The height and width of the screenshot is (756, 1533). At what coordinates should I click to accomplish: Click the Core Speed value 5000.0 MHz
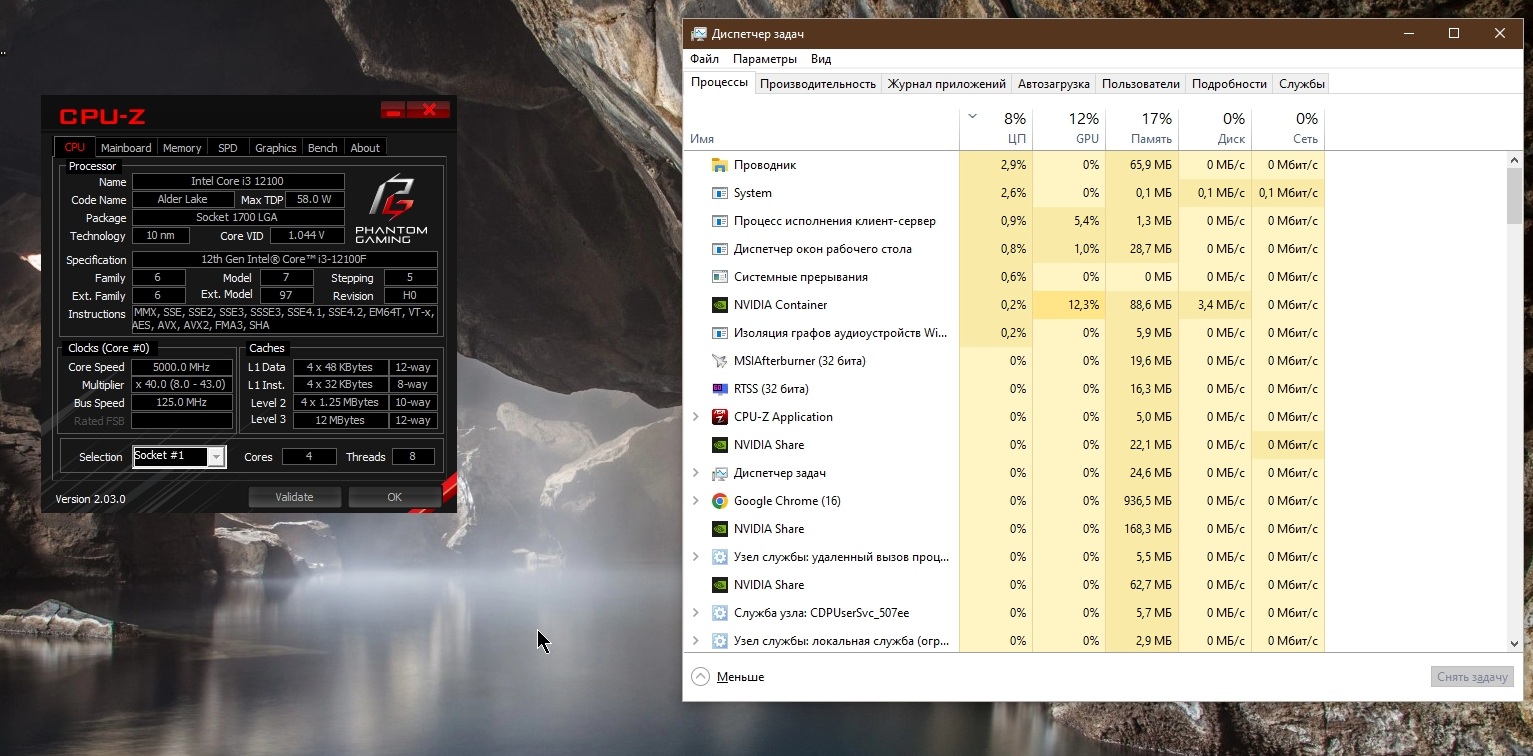click(182, 367)
